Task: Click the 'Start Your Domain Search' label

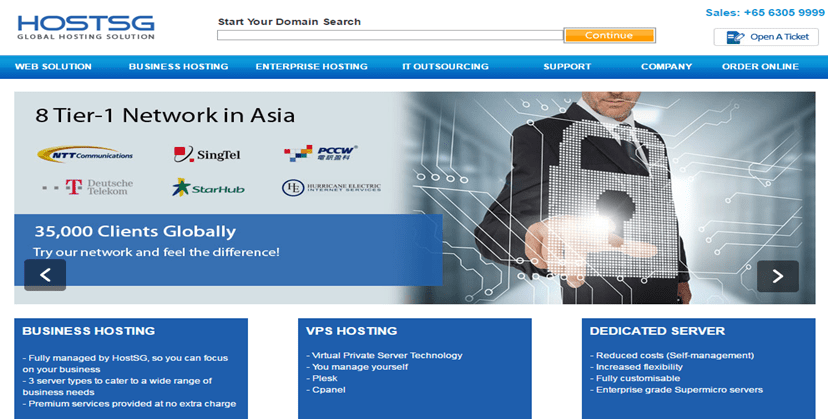Action: click(289, 22)
